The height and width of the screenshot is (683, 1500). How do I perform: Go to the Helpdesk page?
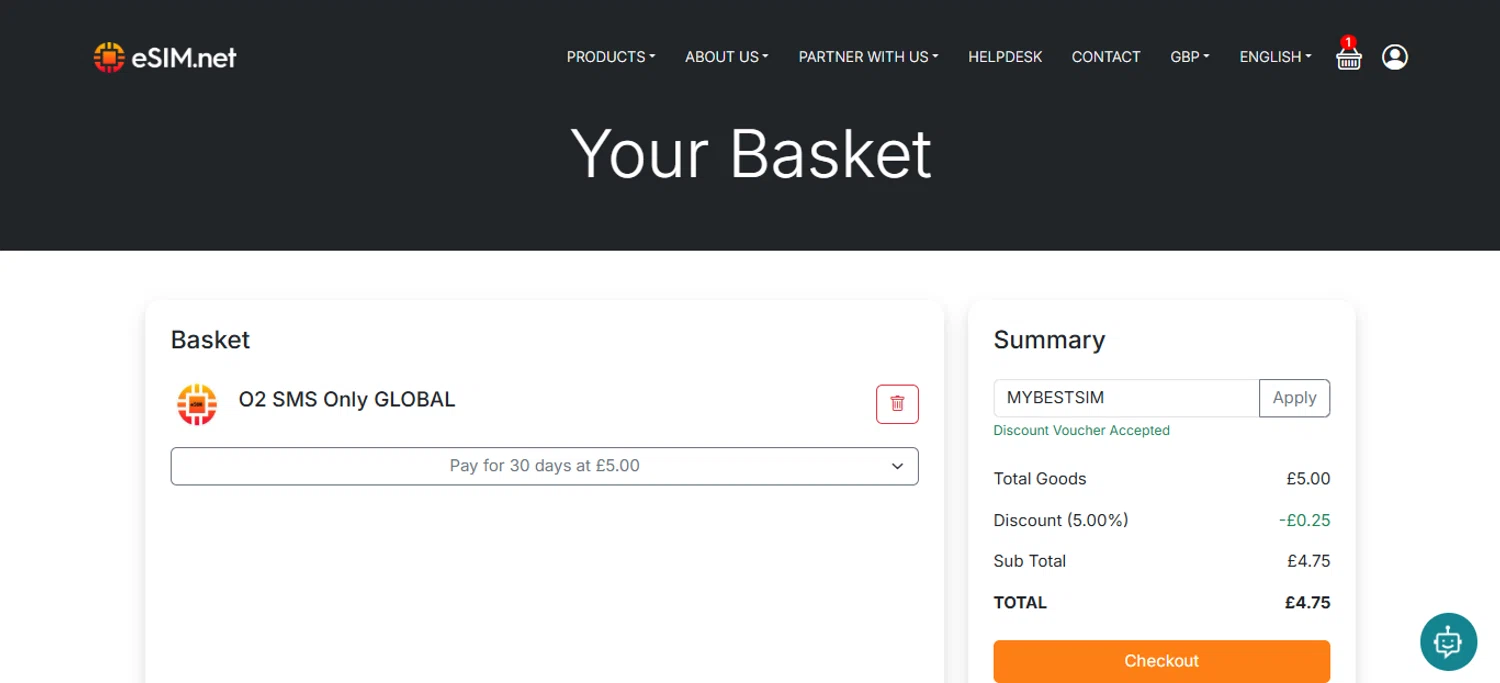(1005, 57)
